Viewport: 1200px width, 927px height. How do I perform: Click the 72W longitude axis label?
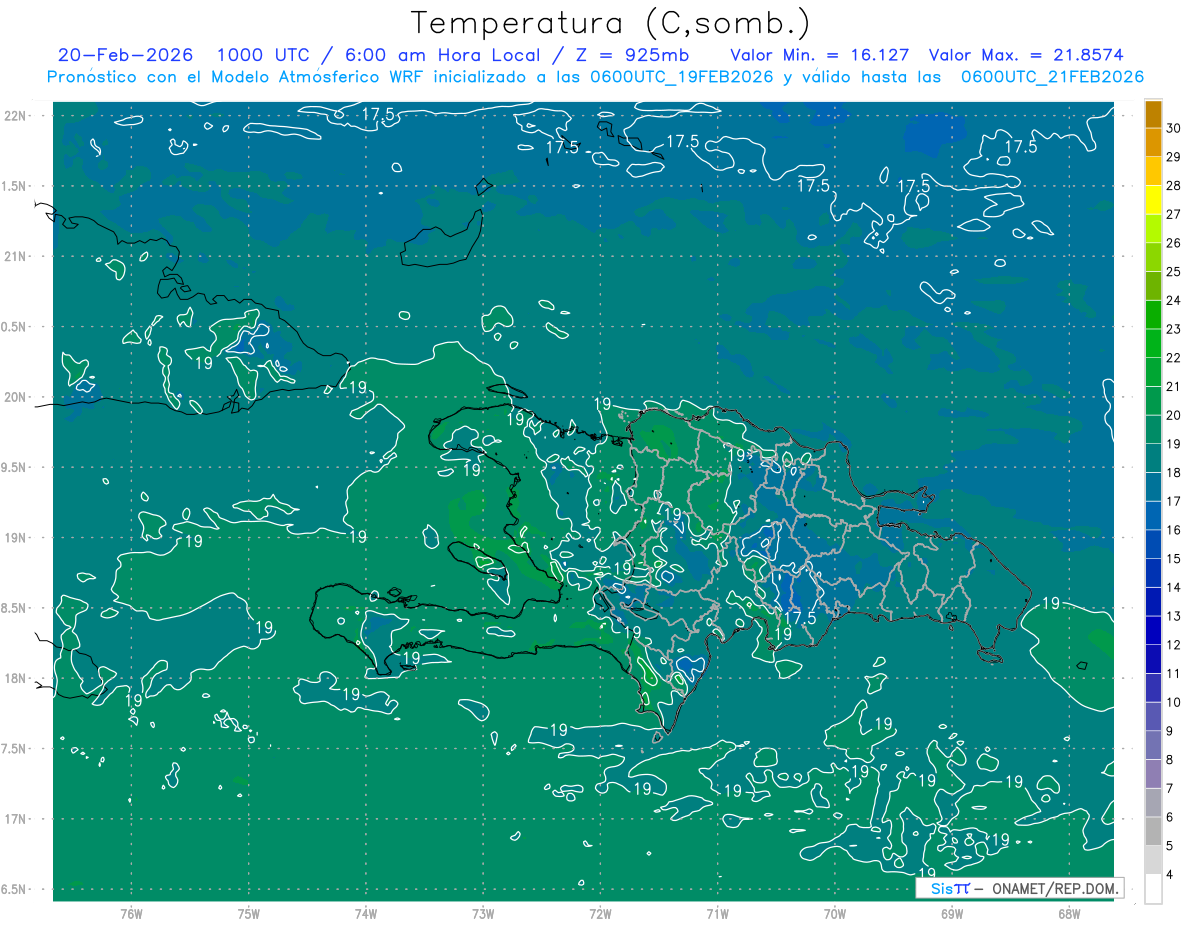(x=600, y=913)
